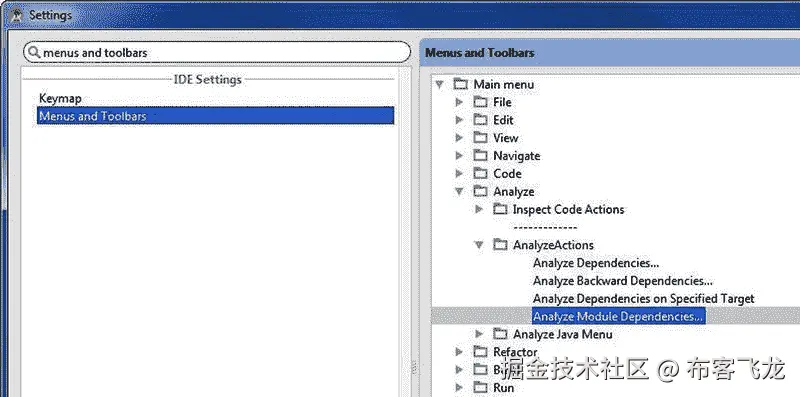
Task: Select Analyze Dependencies on Specified Target
Action: (643, 299)
